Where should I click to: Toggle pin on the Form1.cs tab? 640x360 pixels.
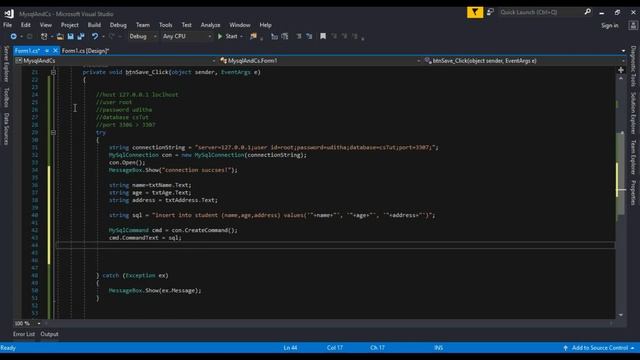coord(47,51)
